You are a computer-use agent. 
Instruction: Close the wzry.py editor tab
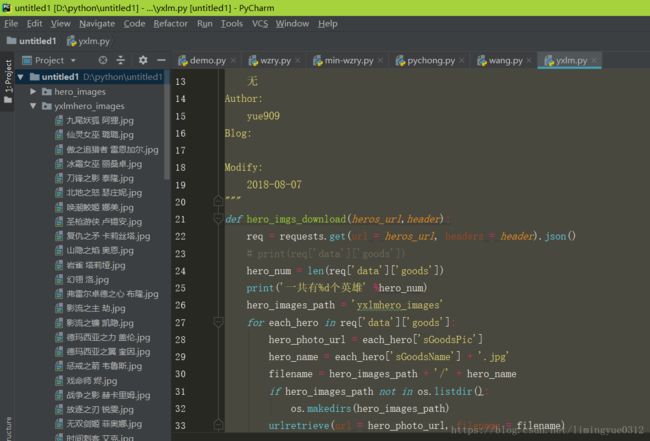[x=298, y=61]
